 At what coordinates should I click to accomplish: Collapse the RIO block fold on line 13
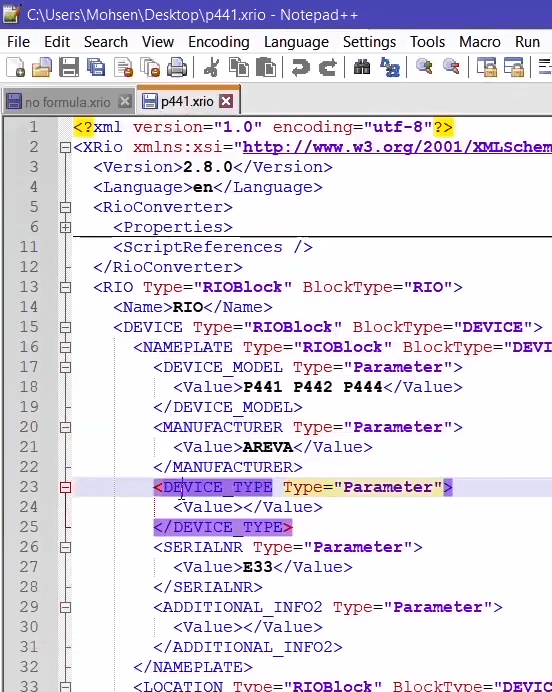click(x=65, y=287)
